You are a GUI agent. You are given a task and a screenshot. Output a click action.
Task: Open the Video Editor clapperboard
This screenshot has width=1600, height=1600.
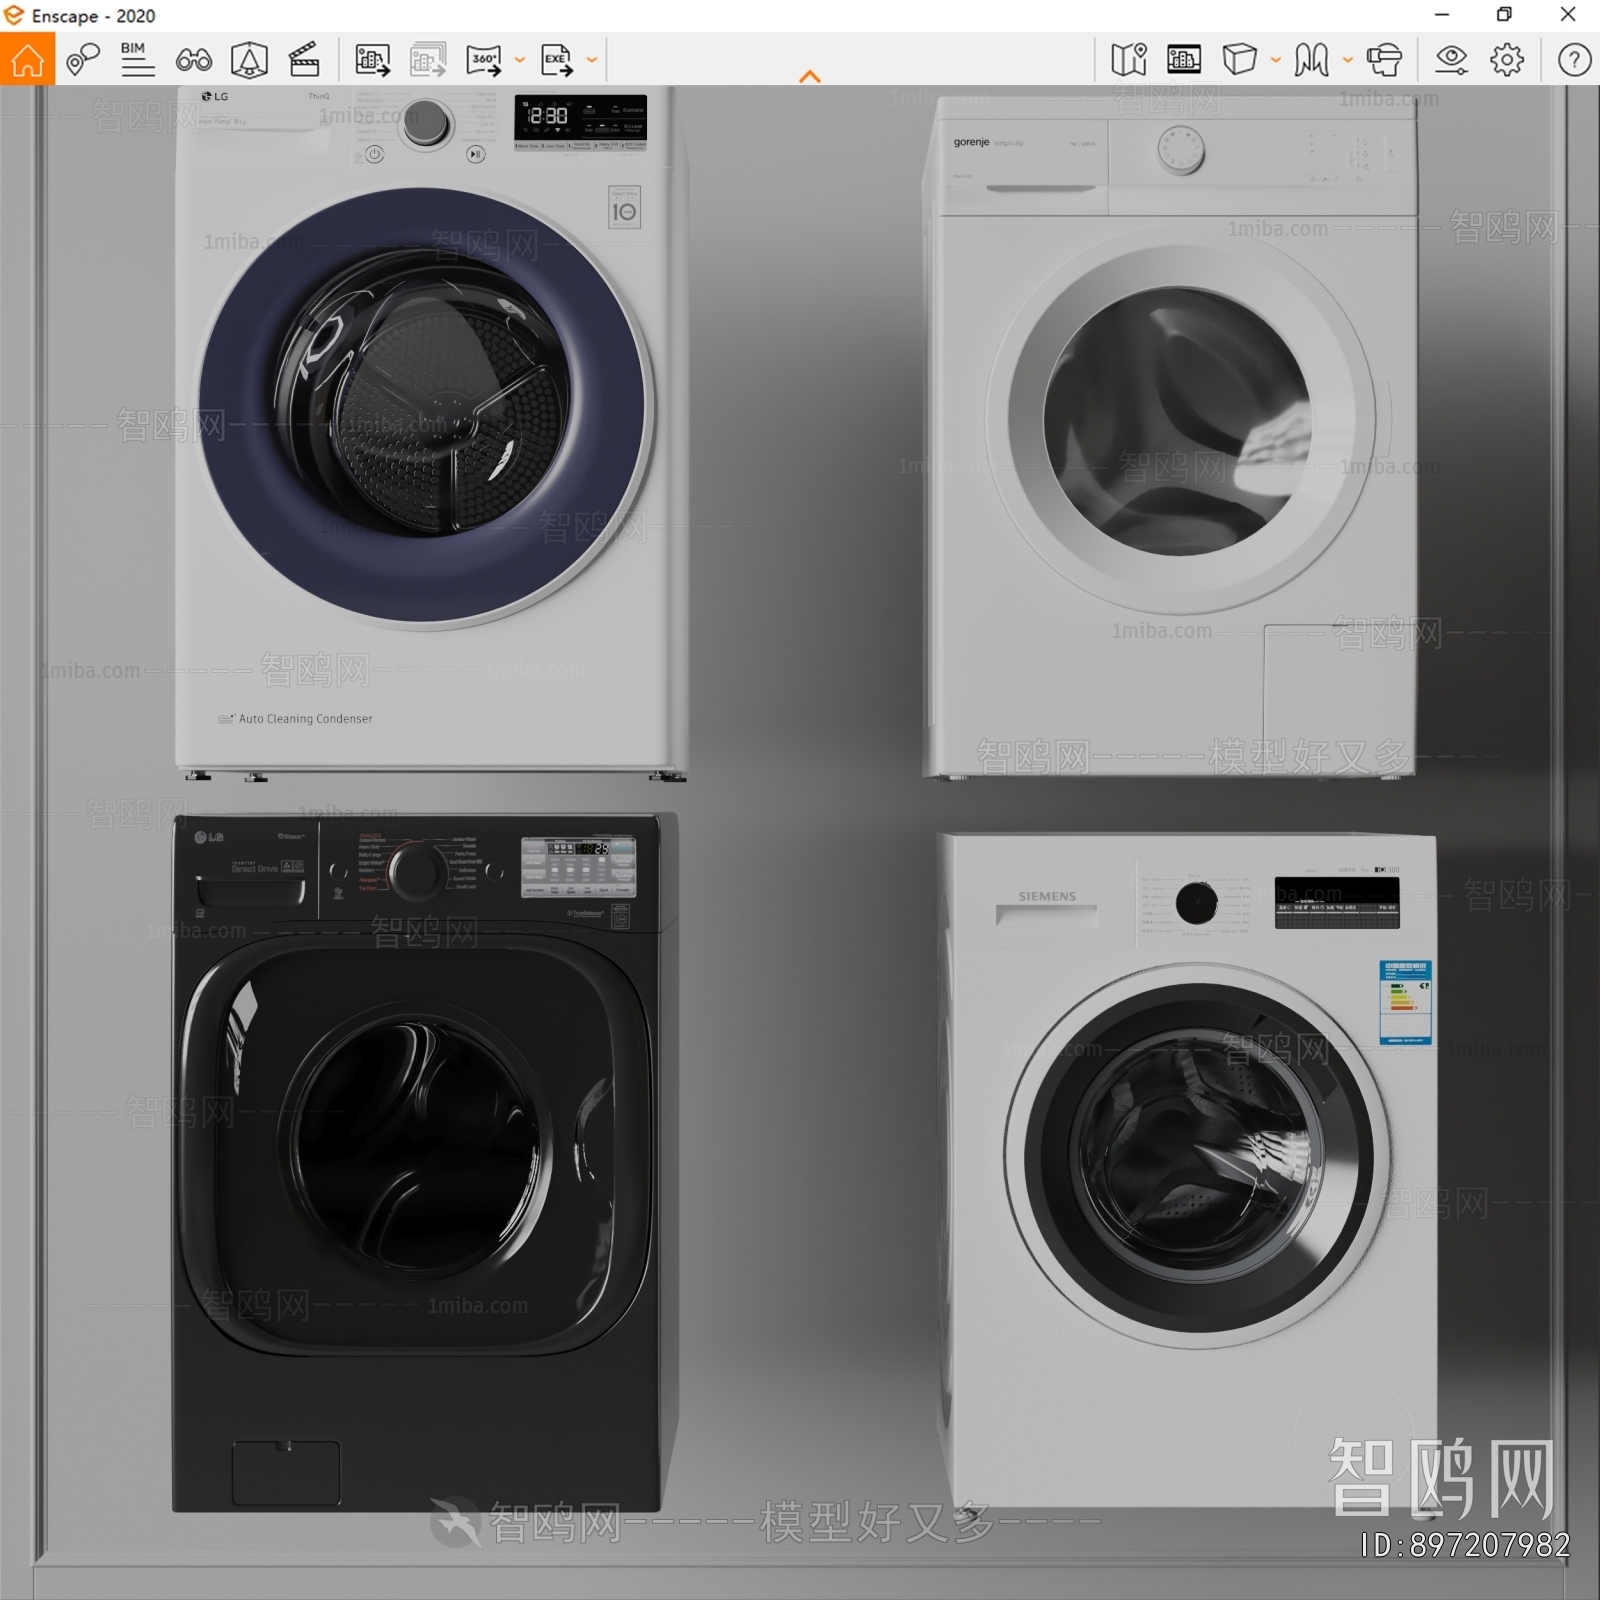(304, 60)
